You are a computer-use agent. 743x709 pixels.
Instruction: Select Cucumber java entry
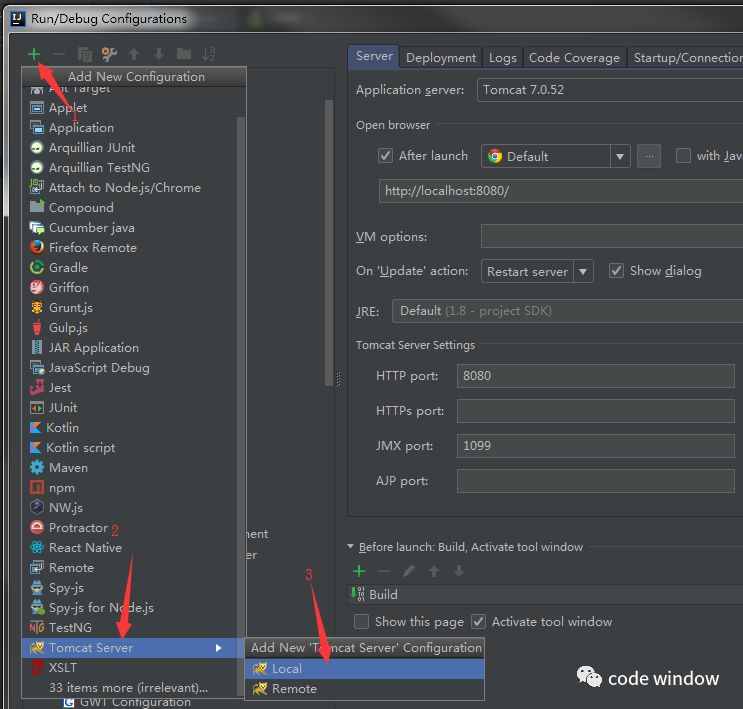[x=129, y=228]
